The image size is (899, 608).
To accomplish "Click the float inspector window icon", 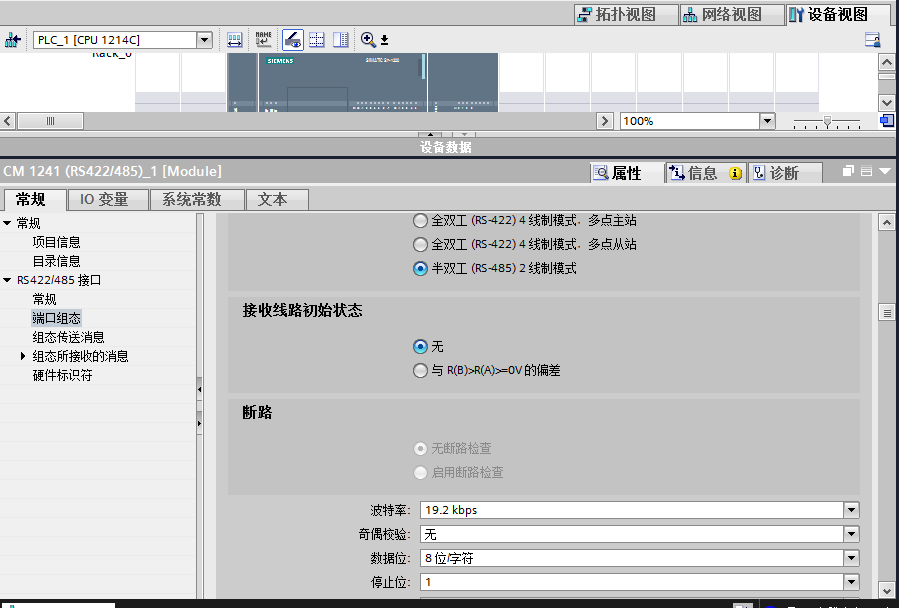I will point(848,172).
